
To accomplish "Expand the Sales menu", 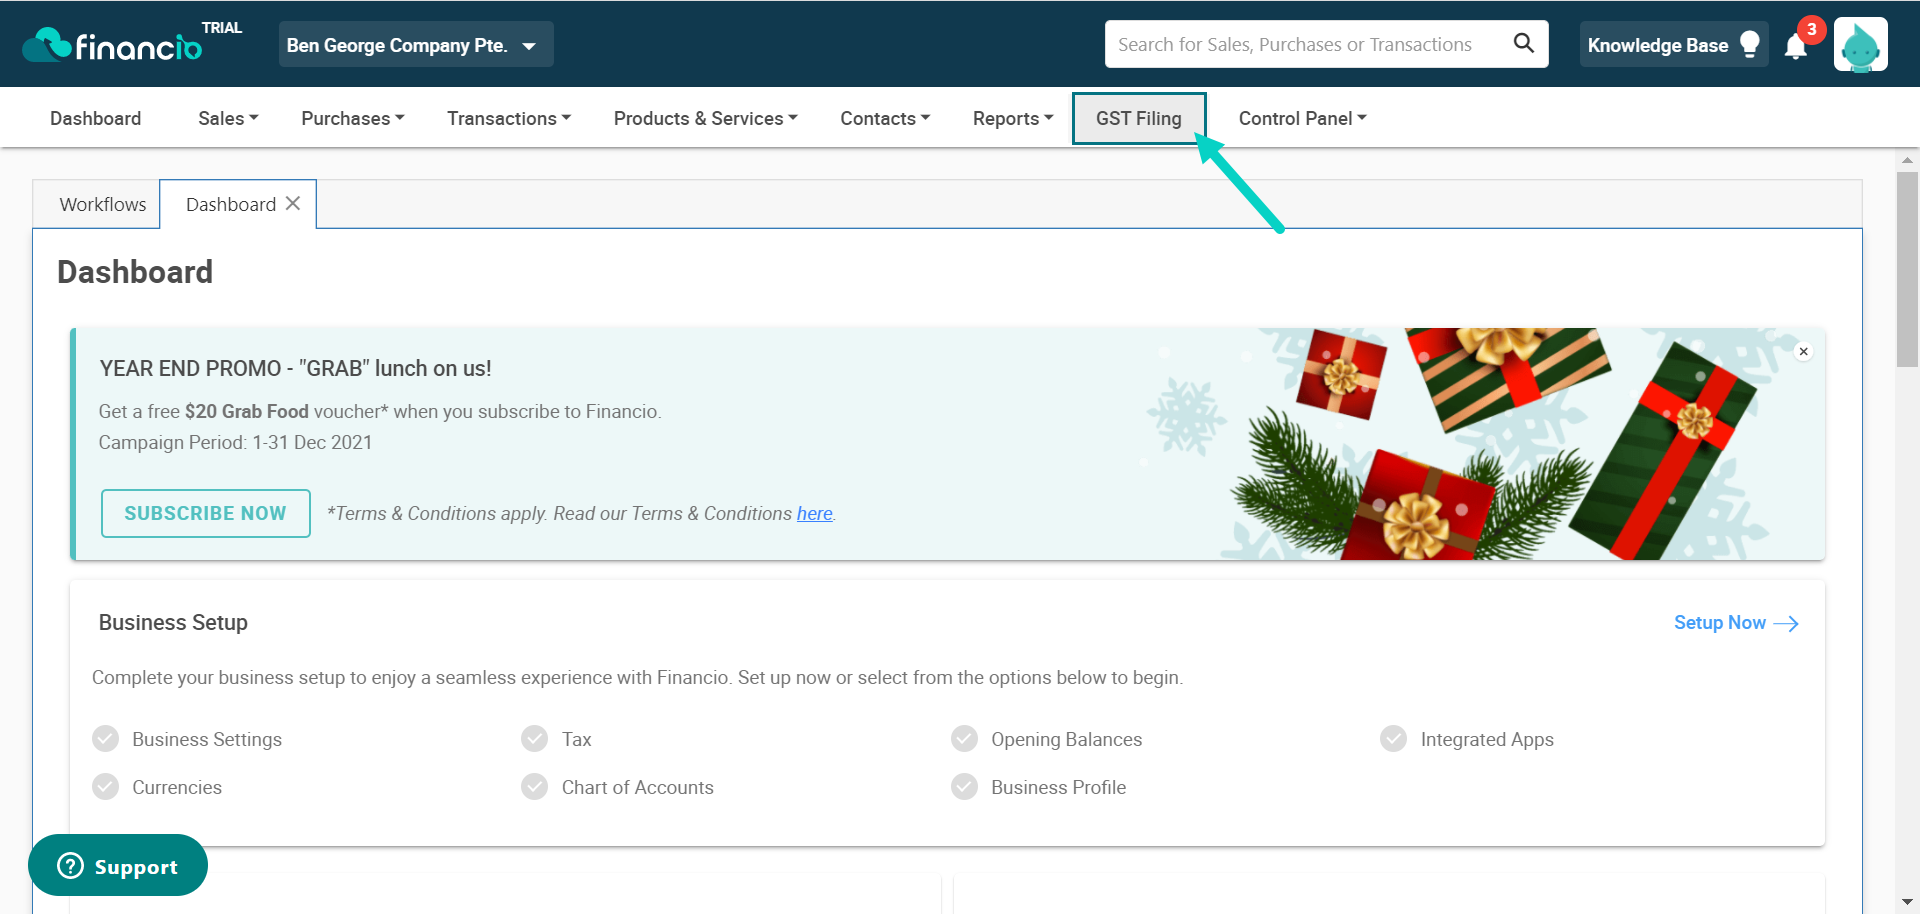I will 228,118.
